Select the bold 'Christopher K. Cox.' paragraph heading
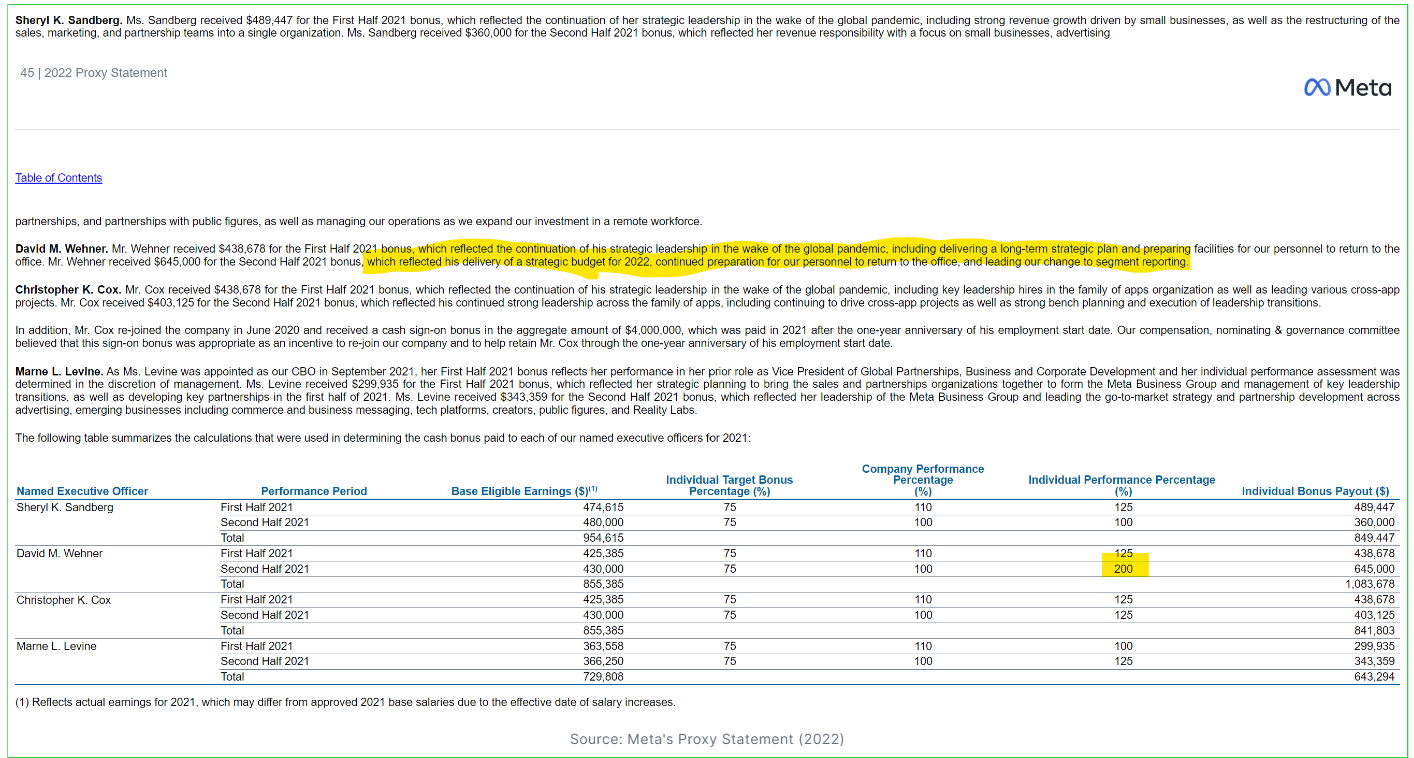Viewport: 1414px width, 758px height. [x=68, y=289]
